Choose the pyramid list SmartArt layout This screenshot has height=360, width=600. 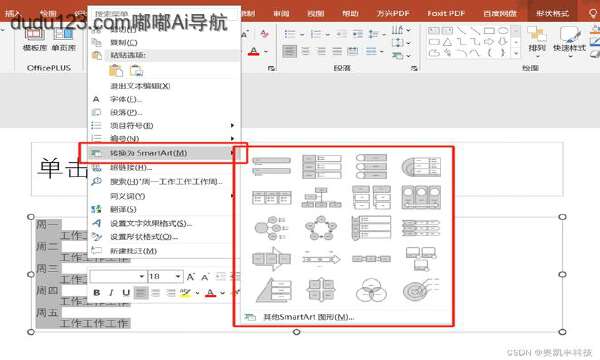coord(272,290)
